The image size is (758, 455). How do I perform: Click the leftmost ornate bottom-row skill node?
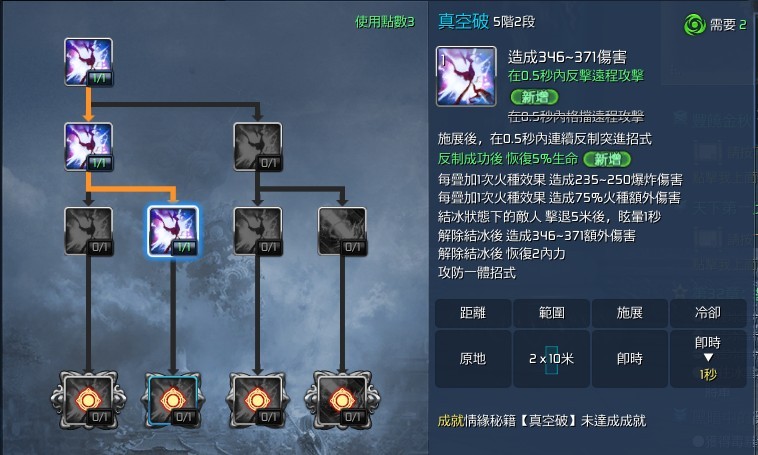pos(88,400)
